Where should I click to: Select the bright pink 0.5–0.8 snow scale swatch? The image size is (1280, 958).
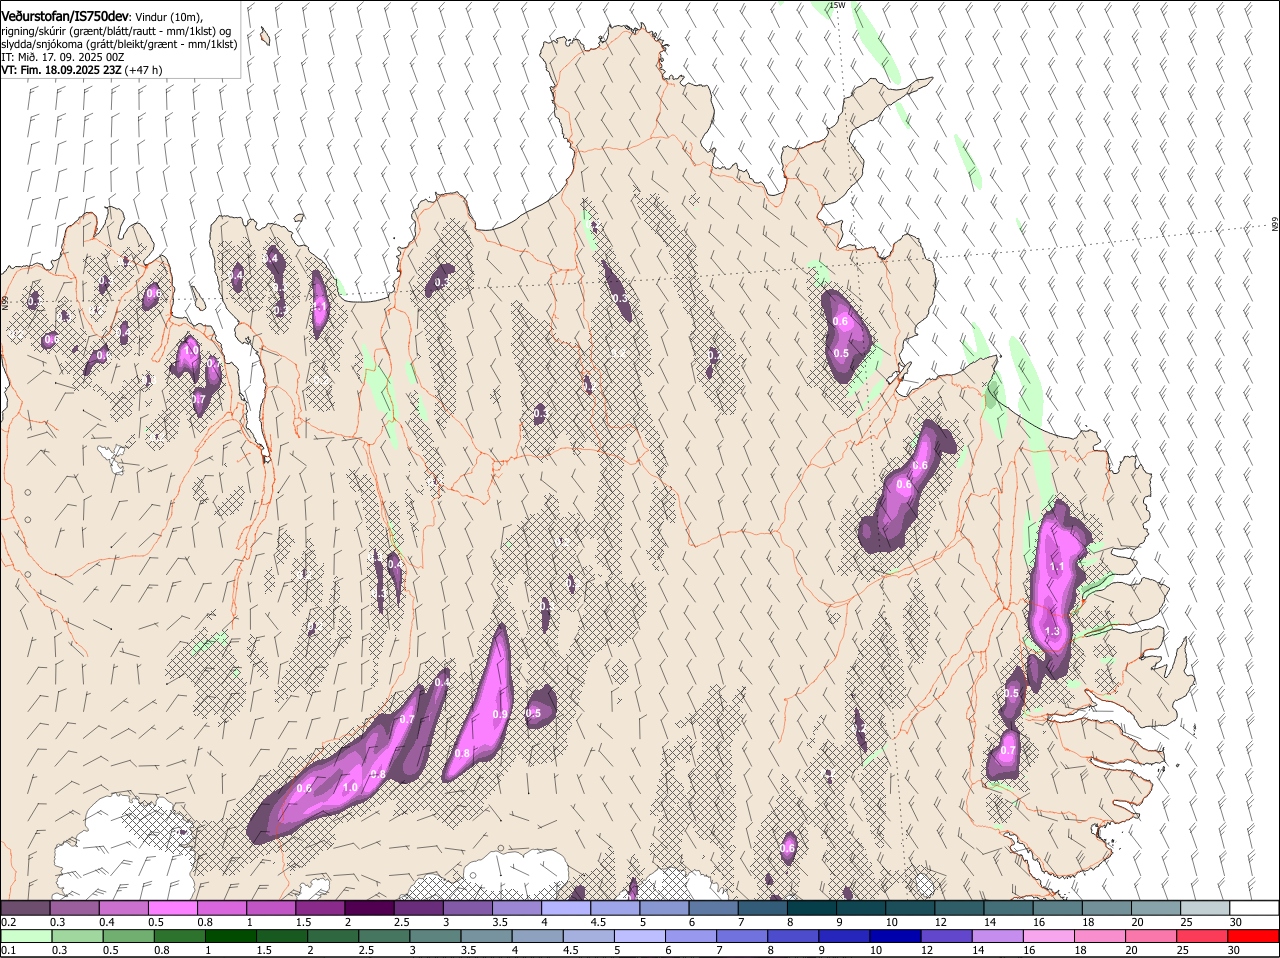click(x=173, y=907)
